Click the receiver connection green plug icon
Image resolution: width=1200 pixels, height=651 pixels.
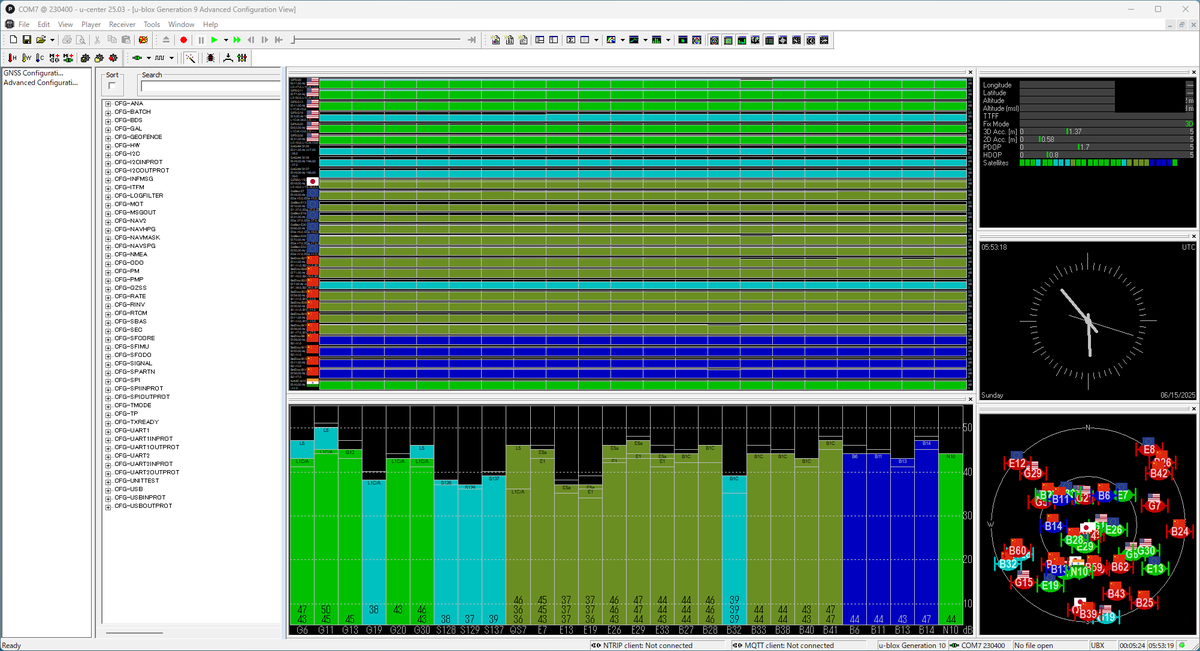coord(137,58)
